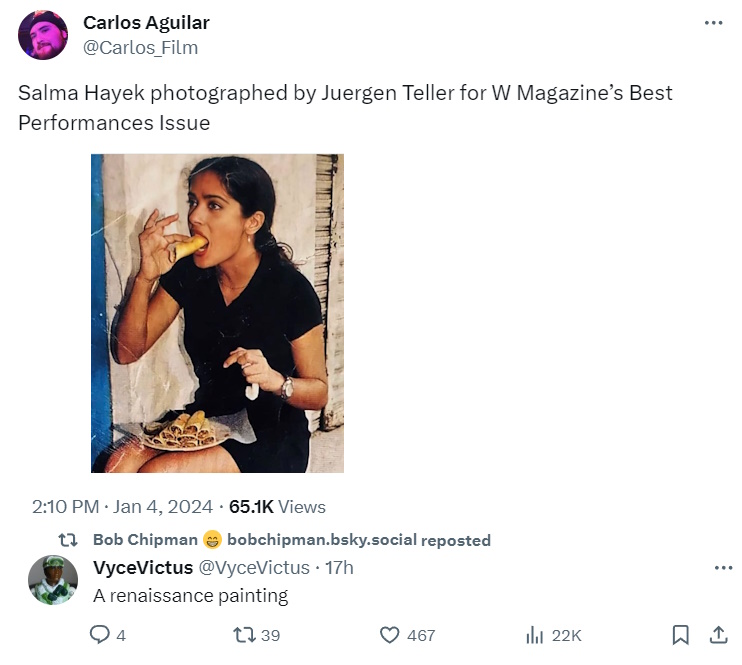The width and height of the screenshot is (742, 665).
Task: Click the @Carlos_Film handle
Action: pyautogui.click(x=140, y=47)
